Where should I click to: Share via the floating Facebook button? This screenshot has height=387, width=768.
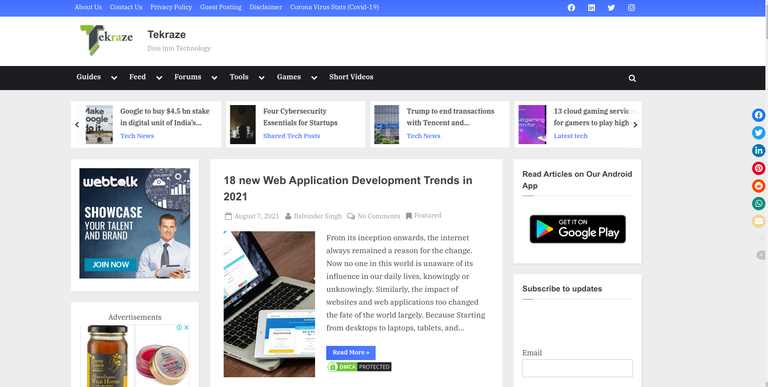[759, 115]
